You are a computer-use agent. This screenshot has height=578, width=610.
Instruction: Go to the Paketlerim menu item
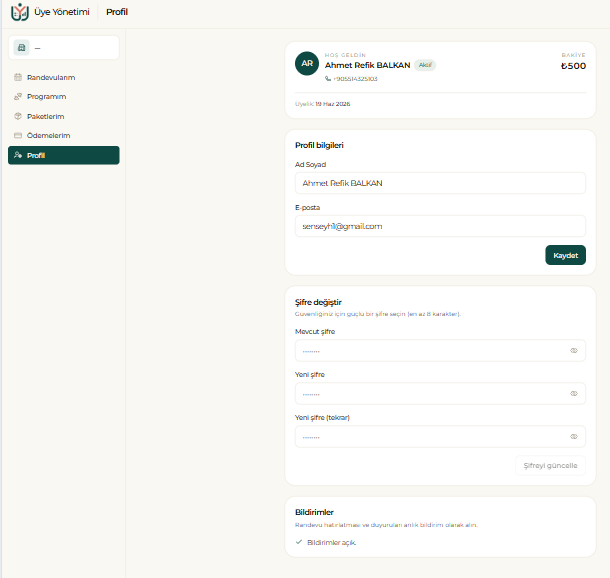pyautogui.click(x=64, y=116)
